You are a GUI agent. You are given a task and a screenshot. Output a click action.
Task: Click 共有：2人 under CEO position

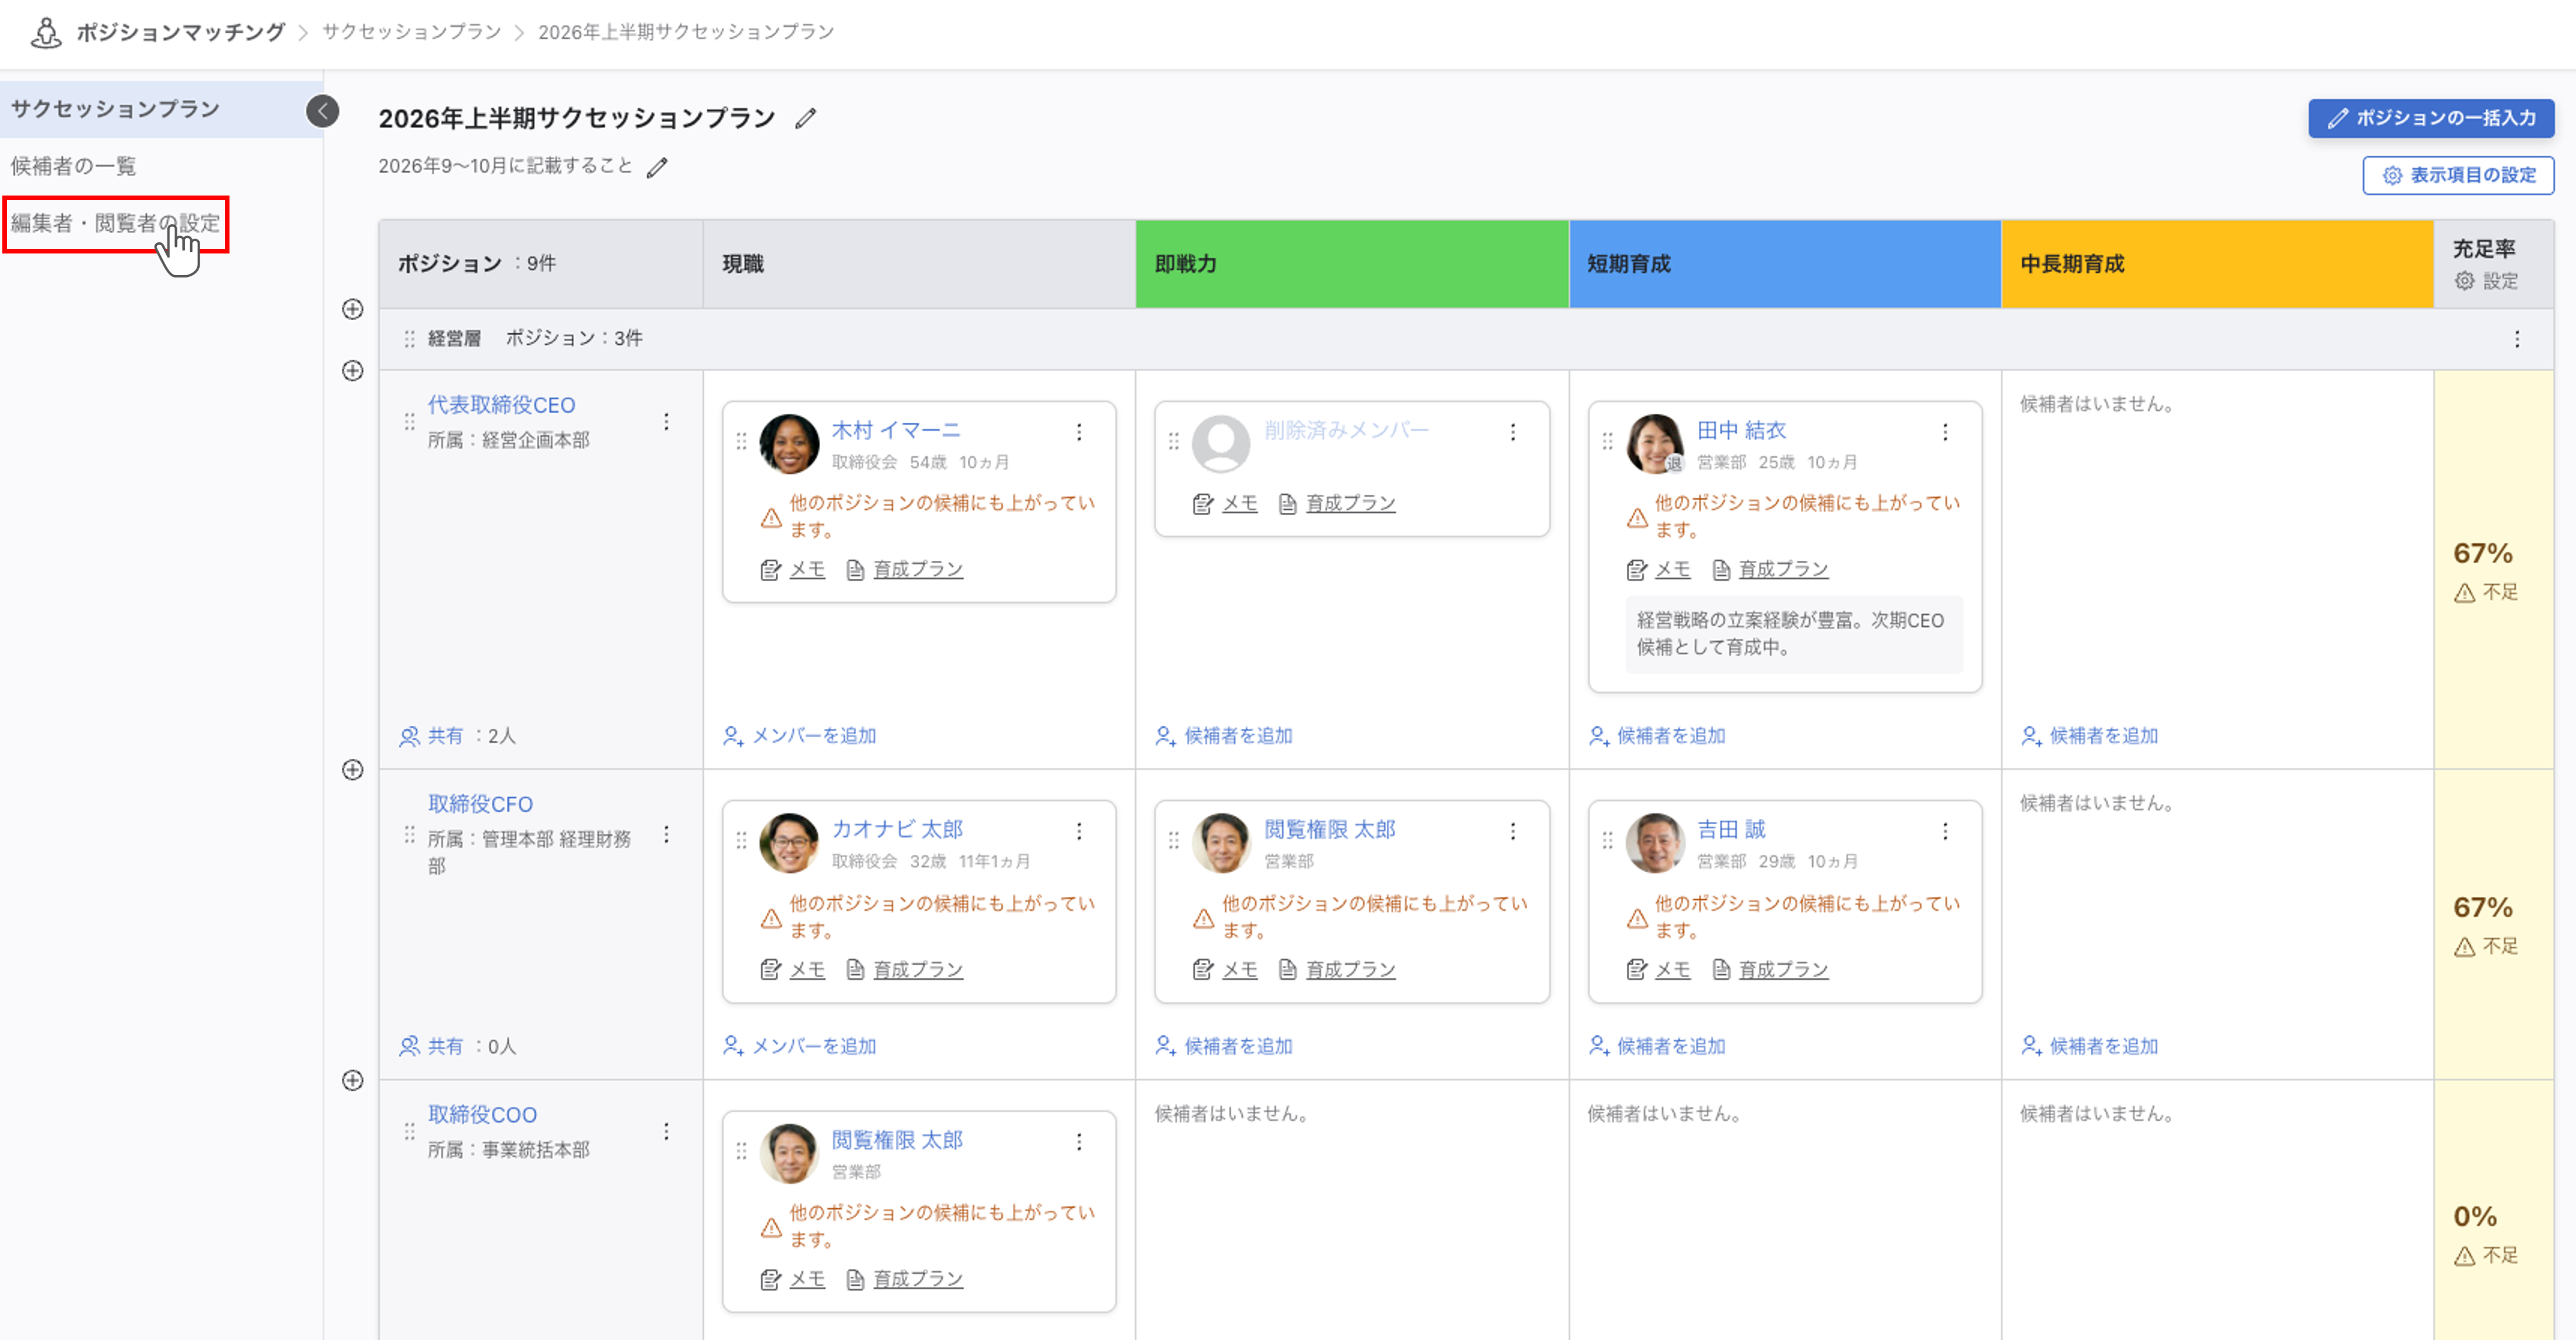[x=458, y=736]
